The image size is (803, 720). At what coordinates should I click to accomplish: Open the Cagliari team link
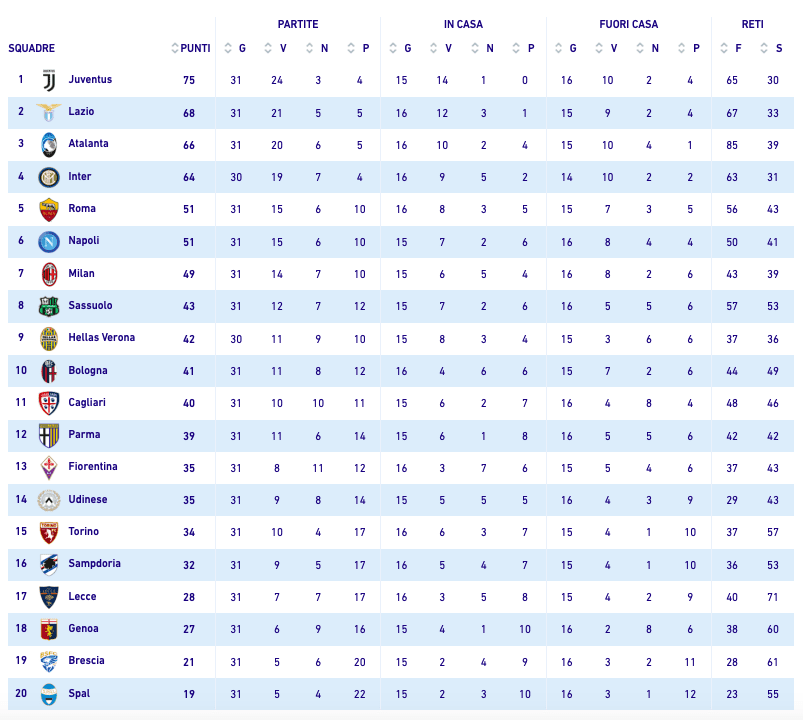87,402
